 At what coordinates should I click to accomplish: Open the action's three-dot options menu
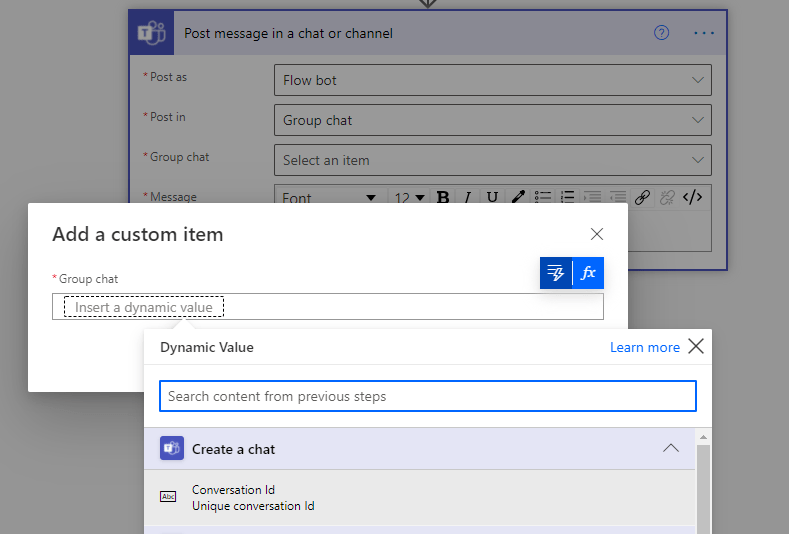click(x=704, y=33)
